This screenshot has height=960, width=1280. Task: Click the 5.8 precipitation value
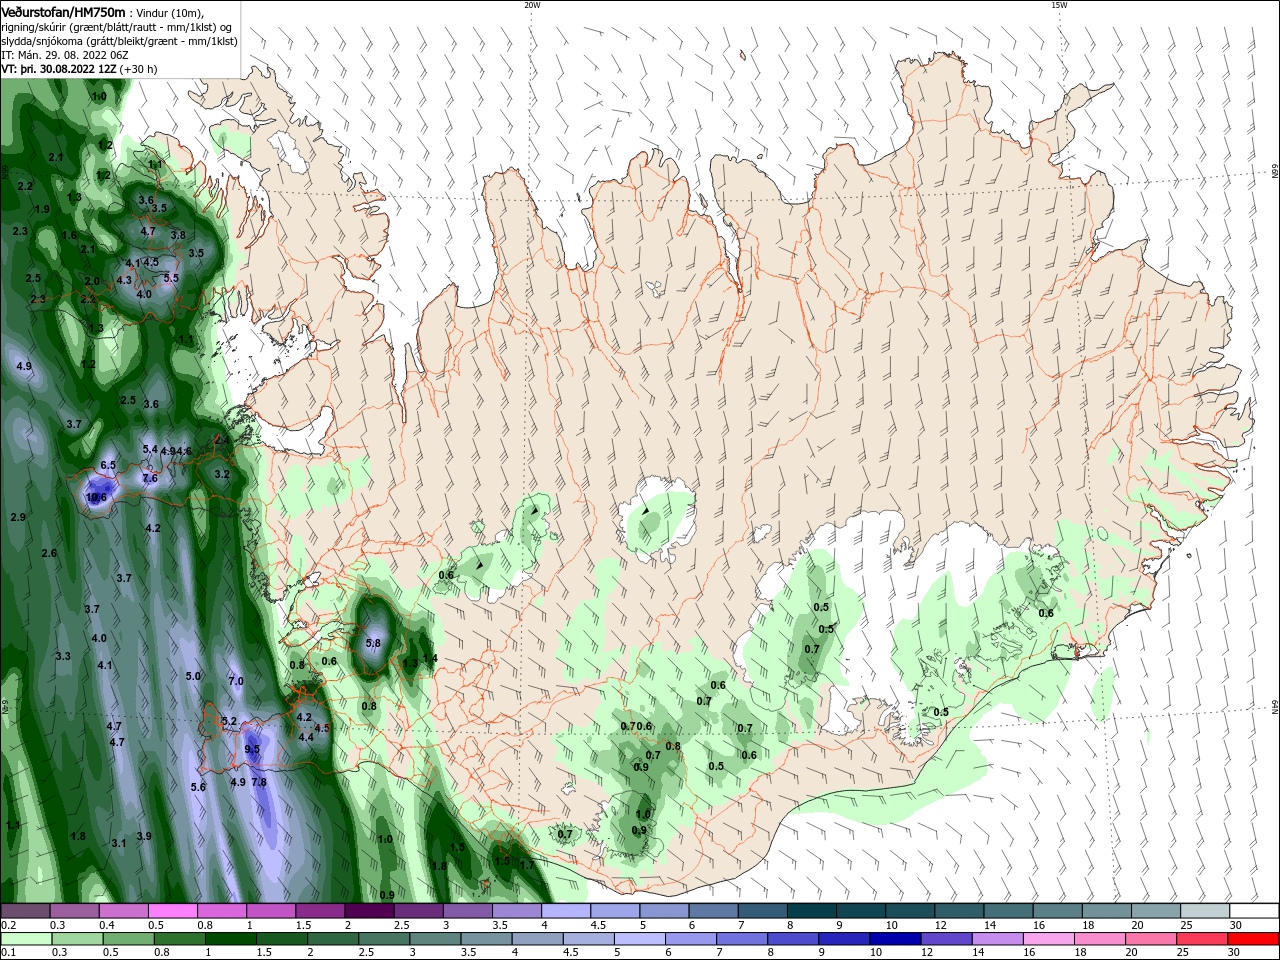coord(373,643)
